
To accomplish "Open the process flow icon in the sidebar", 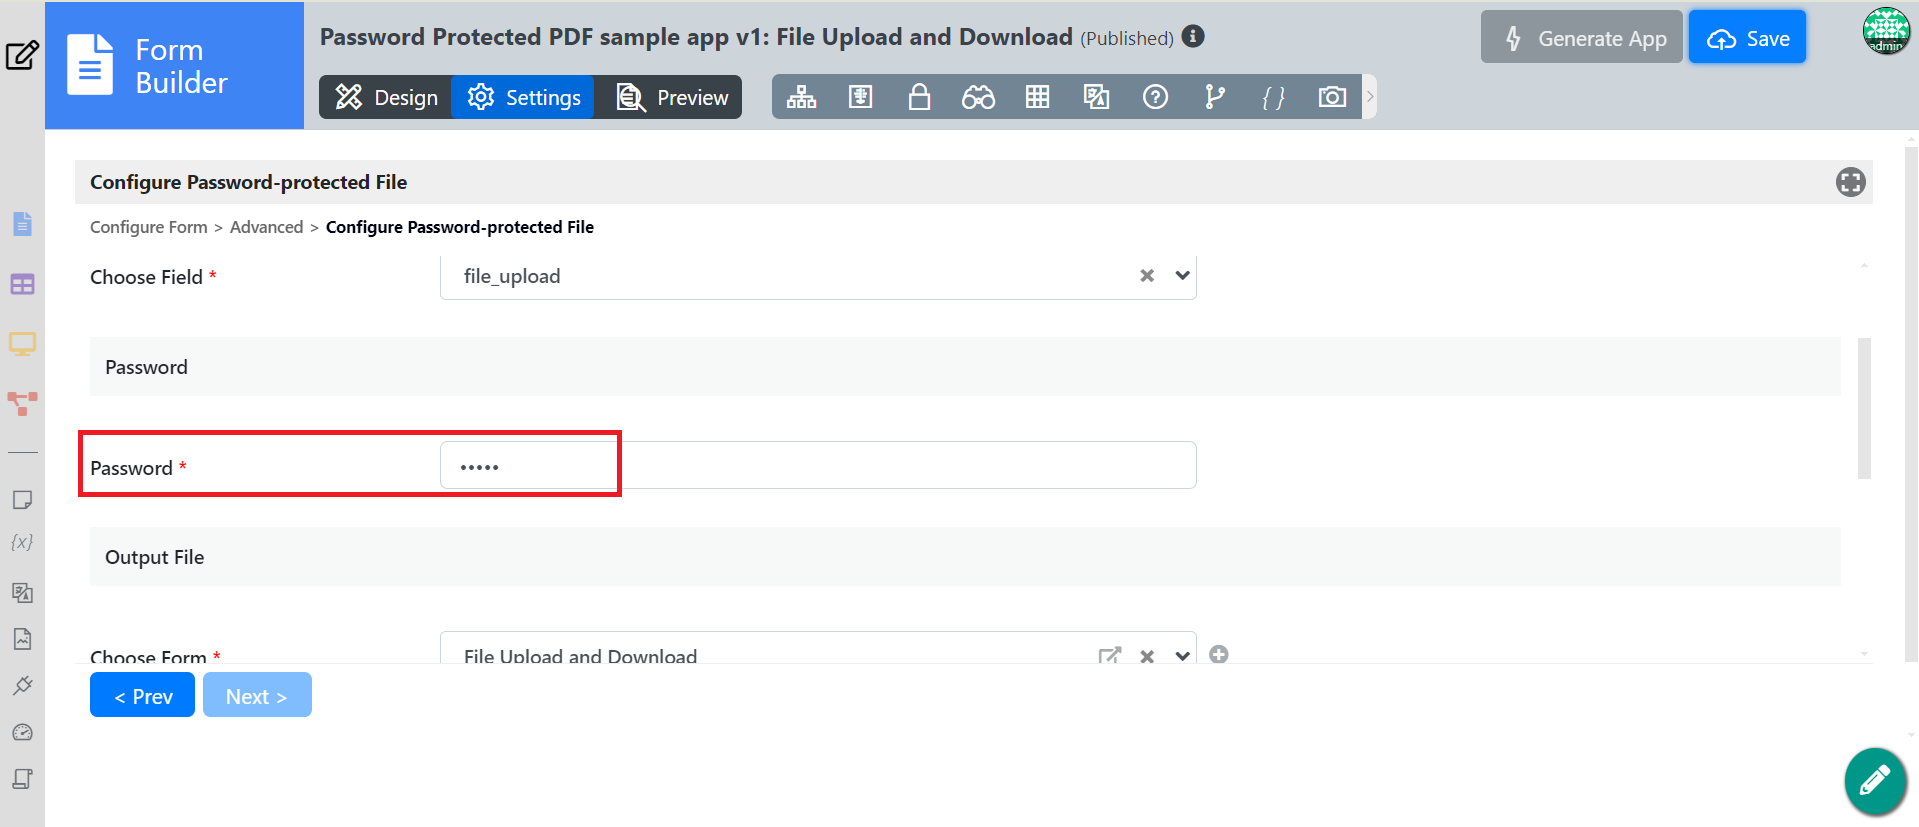I will pos(22,403).
